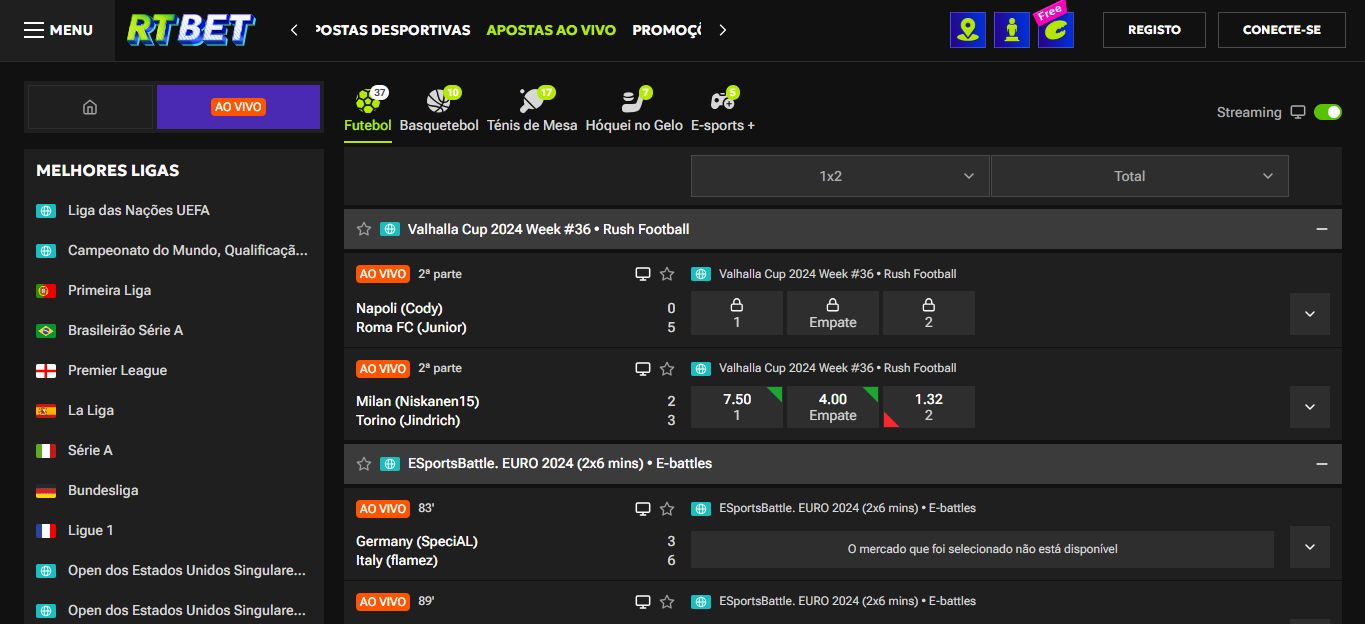Click the statistics person icon in header
1365x624 pixels.
click(x=1011, y=29)
